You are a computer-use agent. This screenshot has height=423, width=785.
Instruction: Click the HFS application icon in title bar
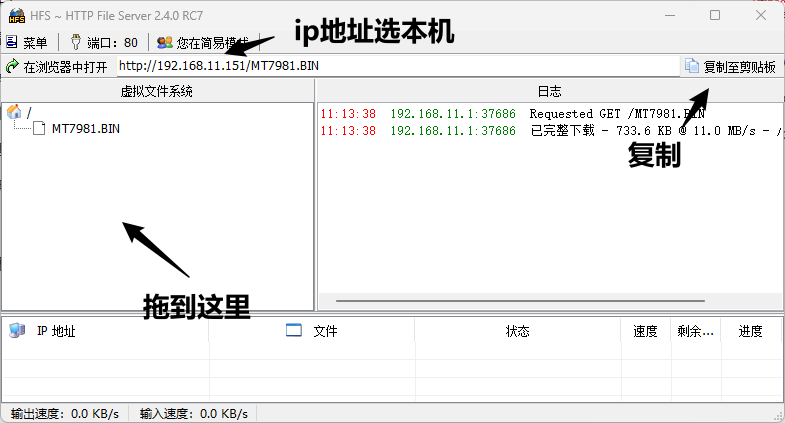coord(16,15)
